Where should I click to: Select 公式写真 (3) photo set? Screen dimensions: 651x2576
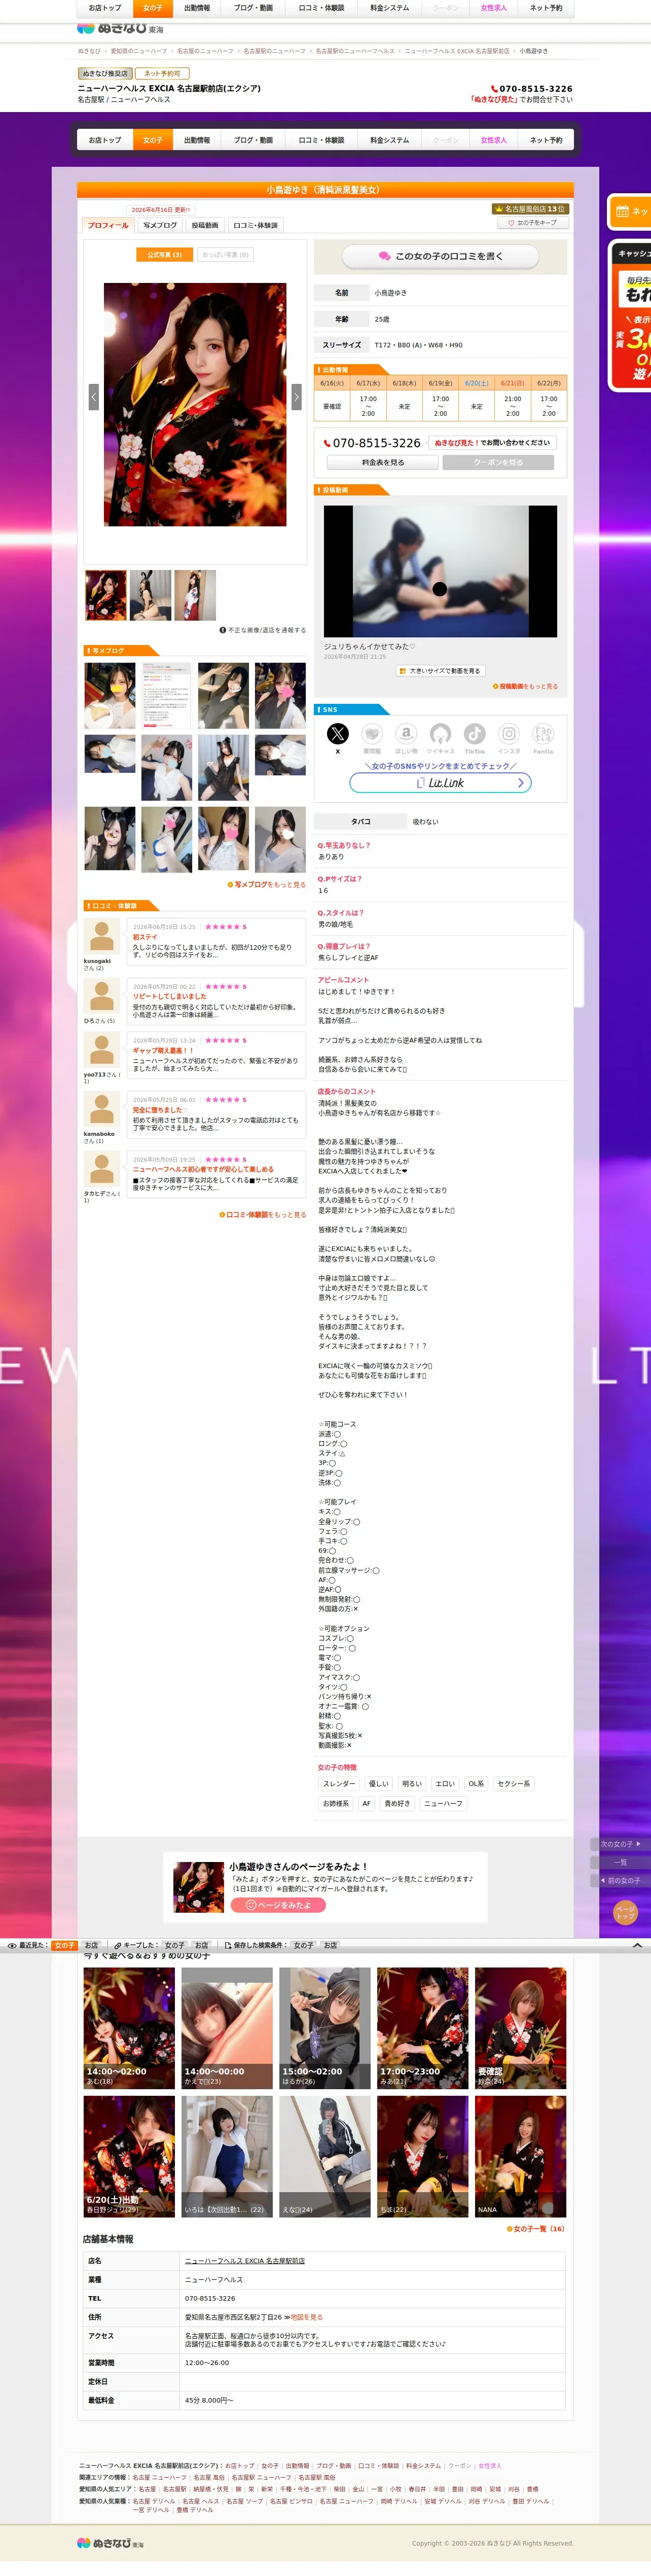(164, 255)
